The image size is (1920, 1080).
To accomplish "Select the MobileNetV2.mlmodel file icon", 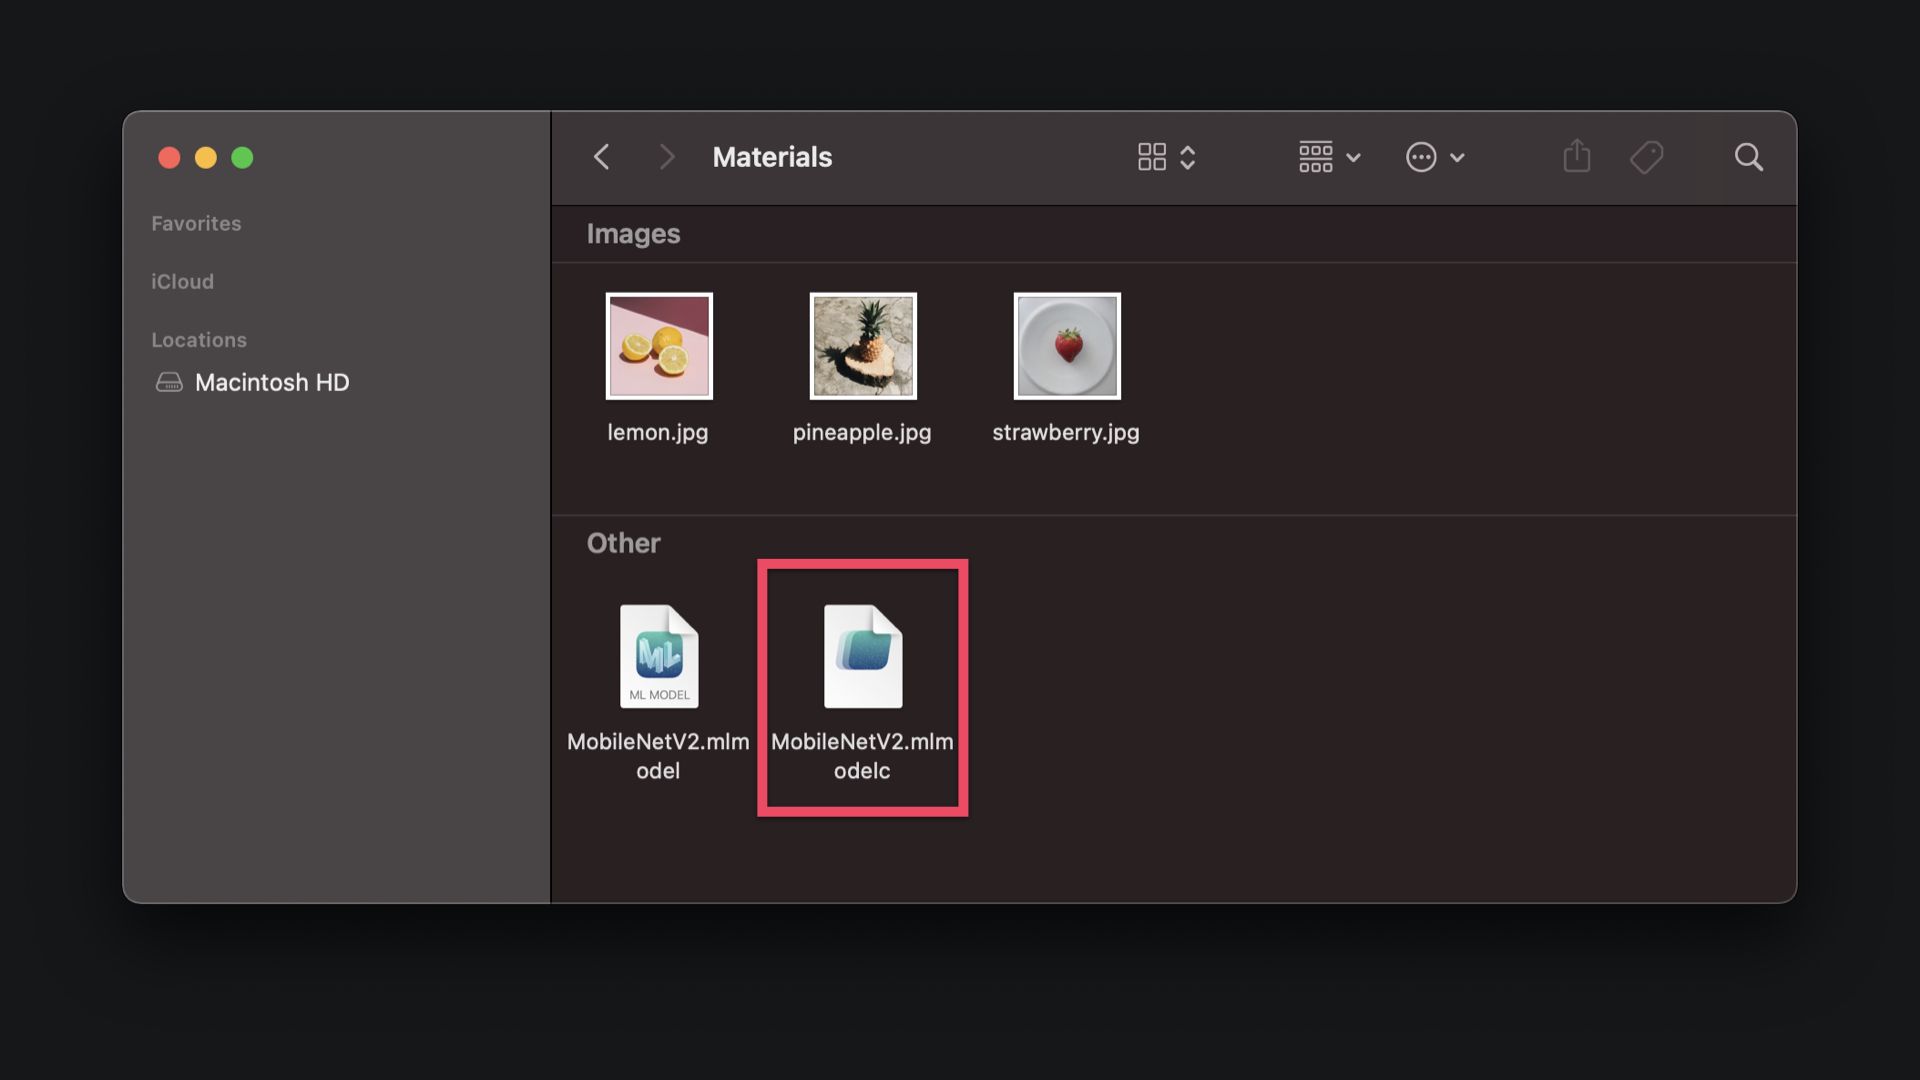I will point(658,656).
